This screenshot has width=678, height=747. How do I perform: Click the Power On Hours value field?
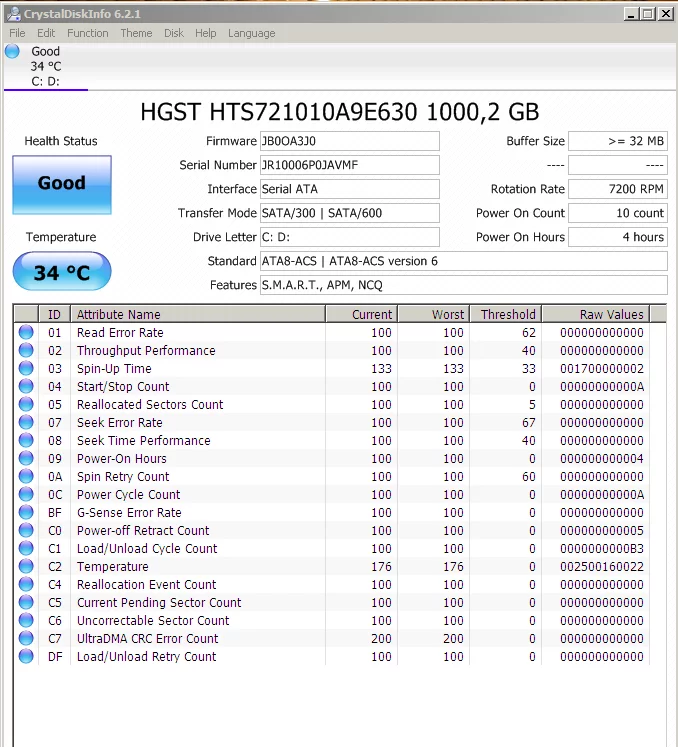[618, 237]
